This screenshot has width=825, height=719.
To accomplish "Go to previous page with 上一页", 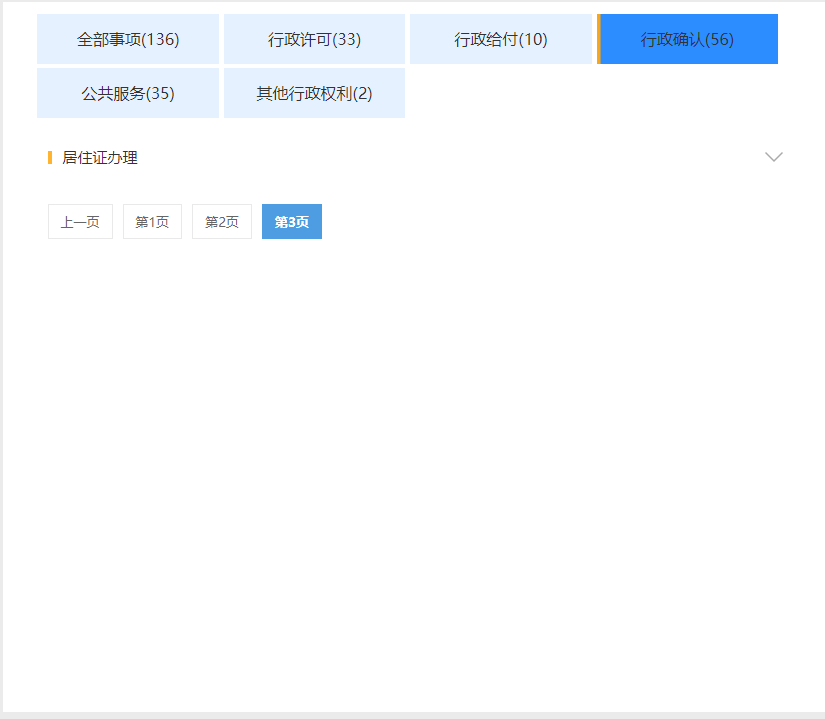I will pyautogui.click(x=80, y=222).
